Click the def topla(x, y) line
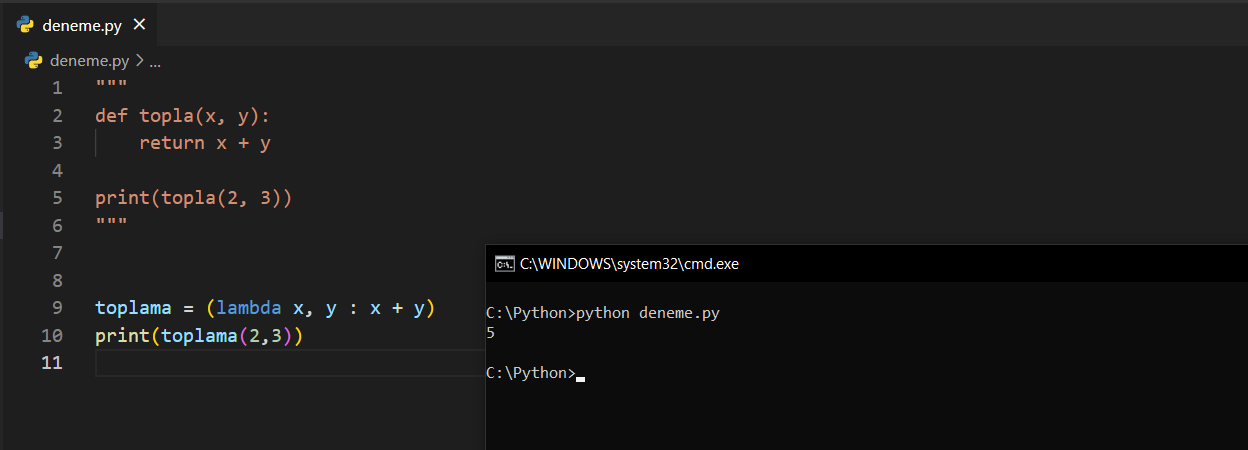Viewport: 1248px width, 450px height. pos(183,115)
